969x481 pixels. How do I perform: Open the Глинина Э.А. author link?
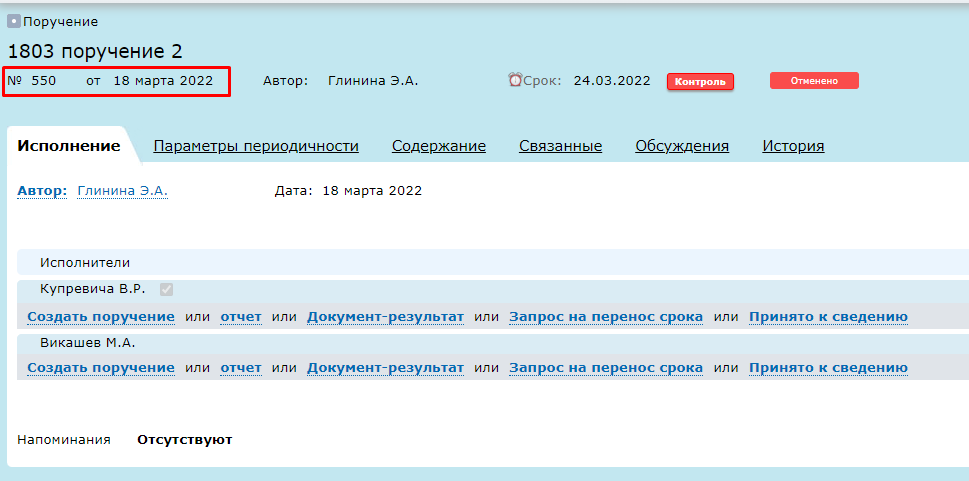coord(122,191)
